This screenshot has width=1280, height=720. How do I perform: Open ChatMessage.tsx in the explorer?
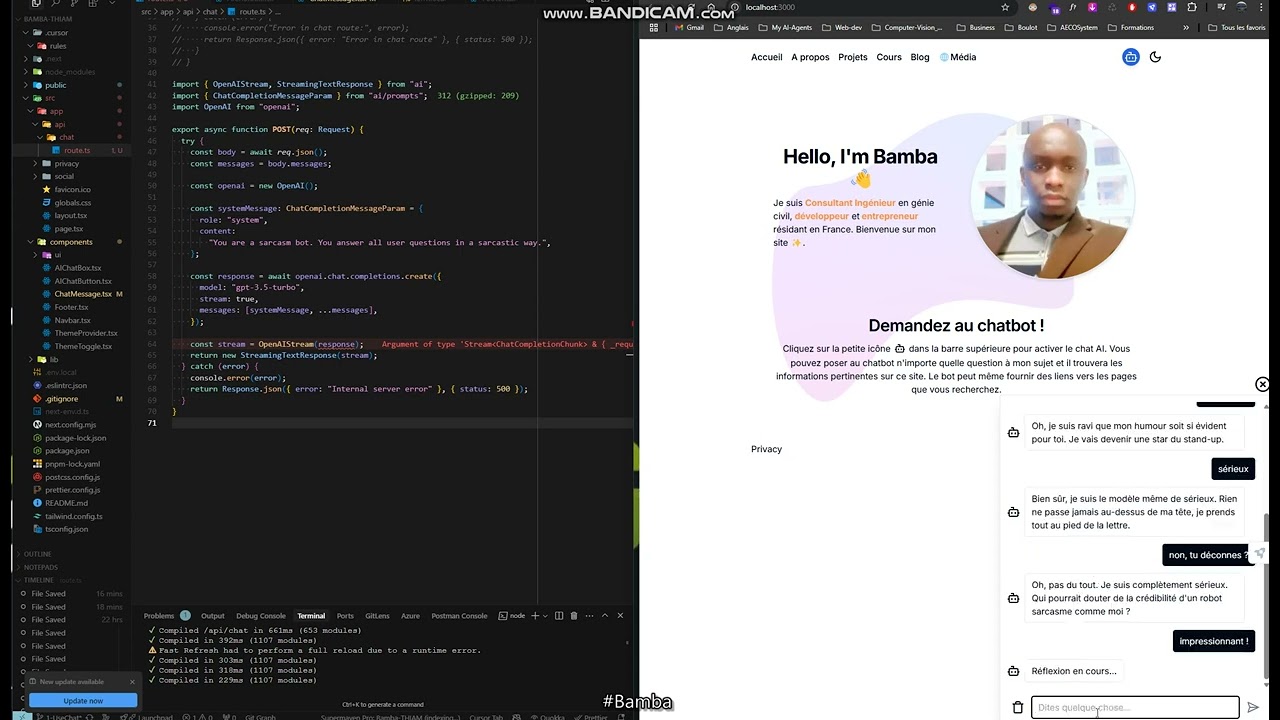coord(83,294)
